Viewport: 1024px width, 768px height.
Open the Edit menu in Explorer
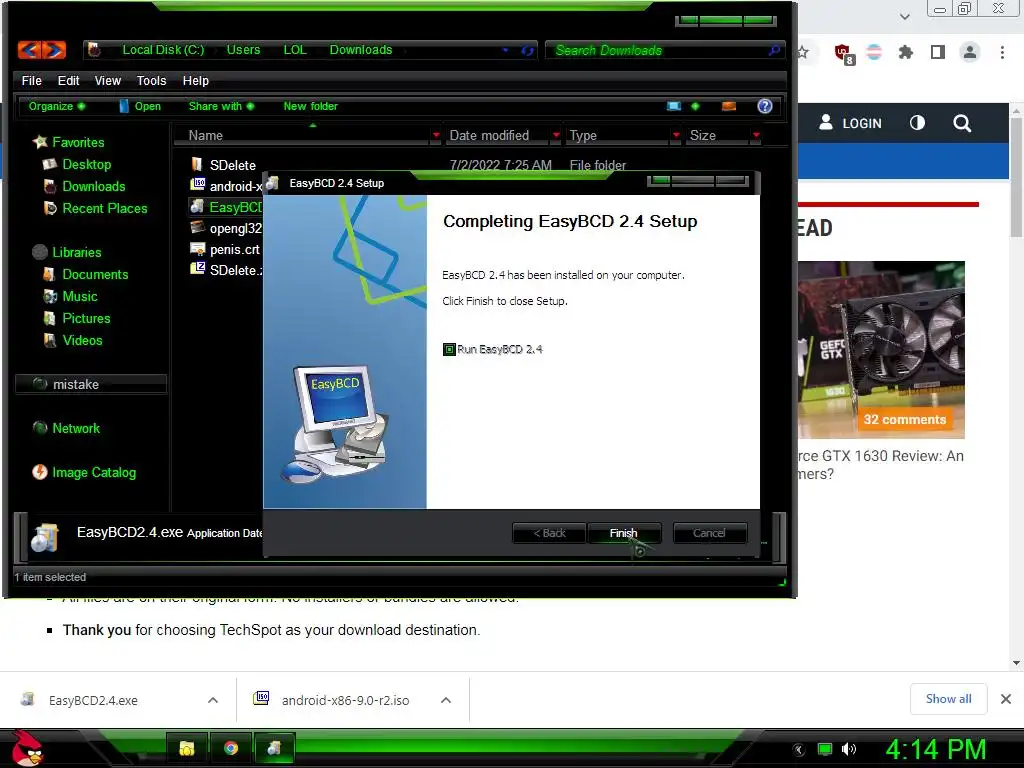[68, 80]
